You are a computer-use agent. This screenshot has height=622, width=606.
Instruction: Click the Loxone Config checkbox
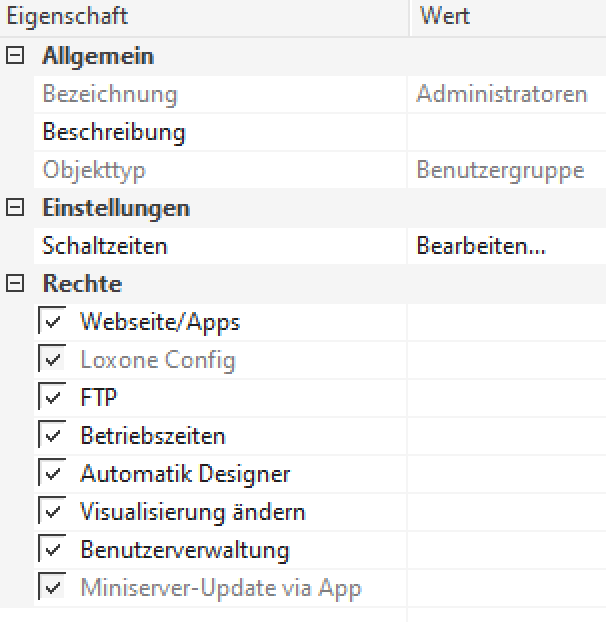coord(52,360)
